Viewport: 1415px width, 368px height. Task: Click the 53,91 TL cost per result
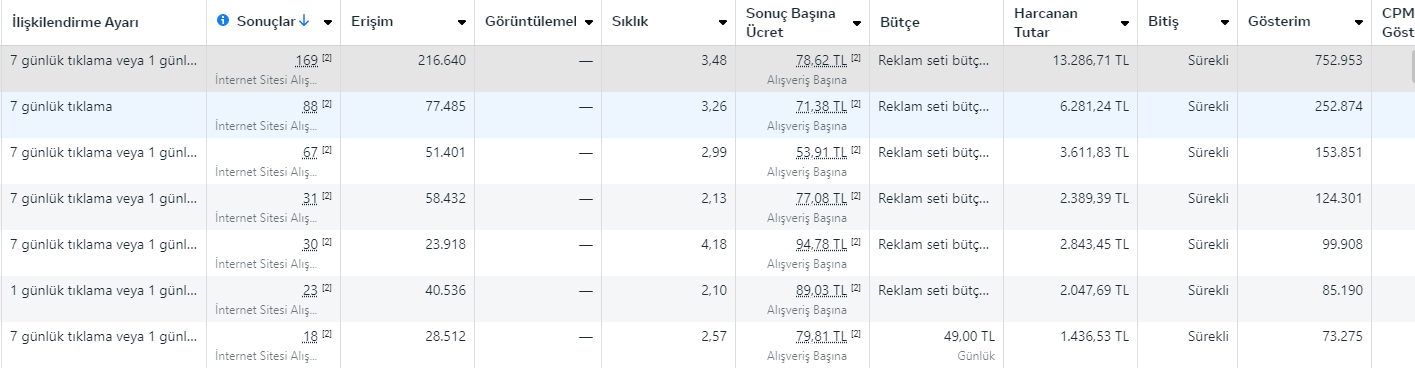822,152
